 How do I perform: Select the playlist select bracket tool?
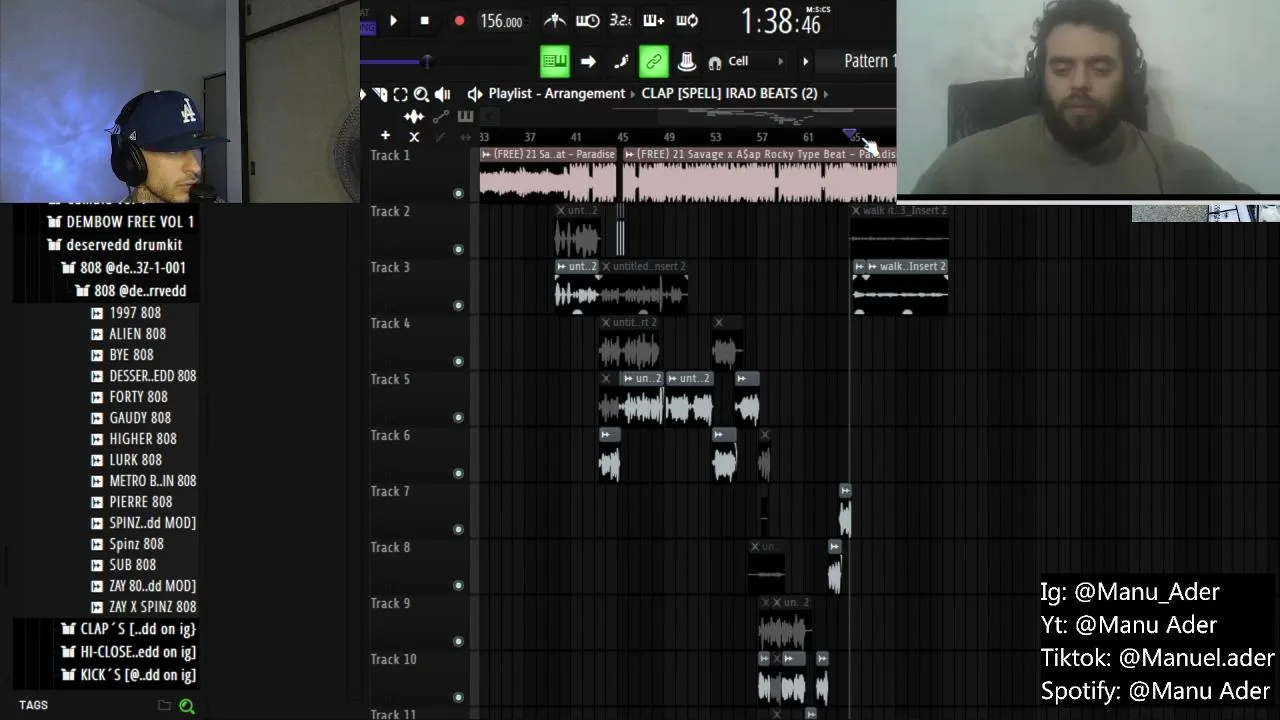pos(400,94)
